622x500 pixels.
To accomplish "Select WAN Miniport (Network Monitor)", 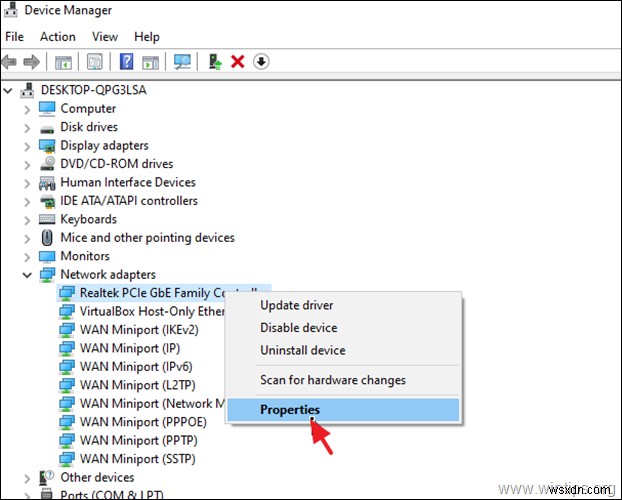I will (x=152, y=404).
